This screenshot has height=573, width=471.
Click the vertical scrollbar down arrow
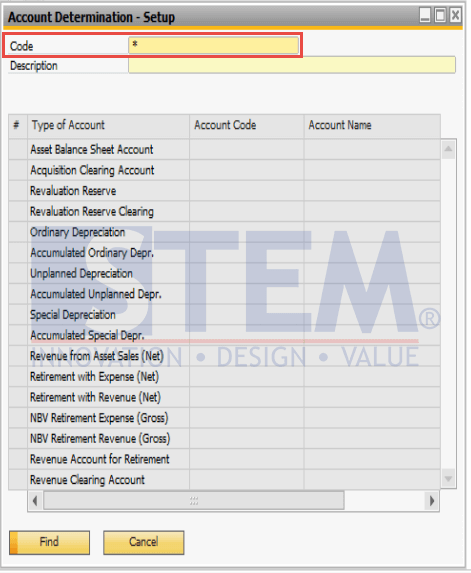pos(448,479)
